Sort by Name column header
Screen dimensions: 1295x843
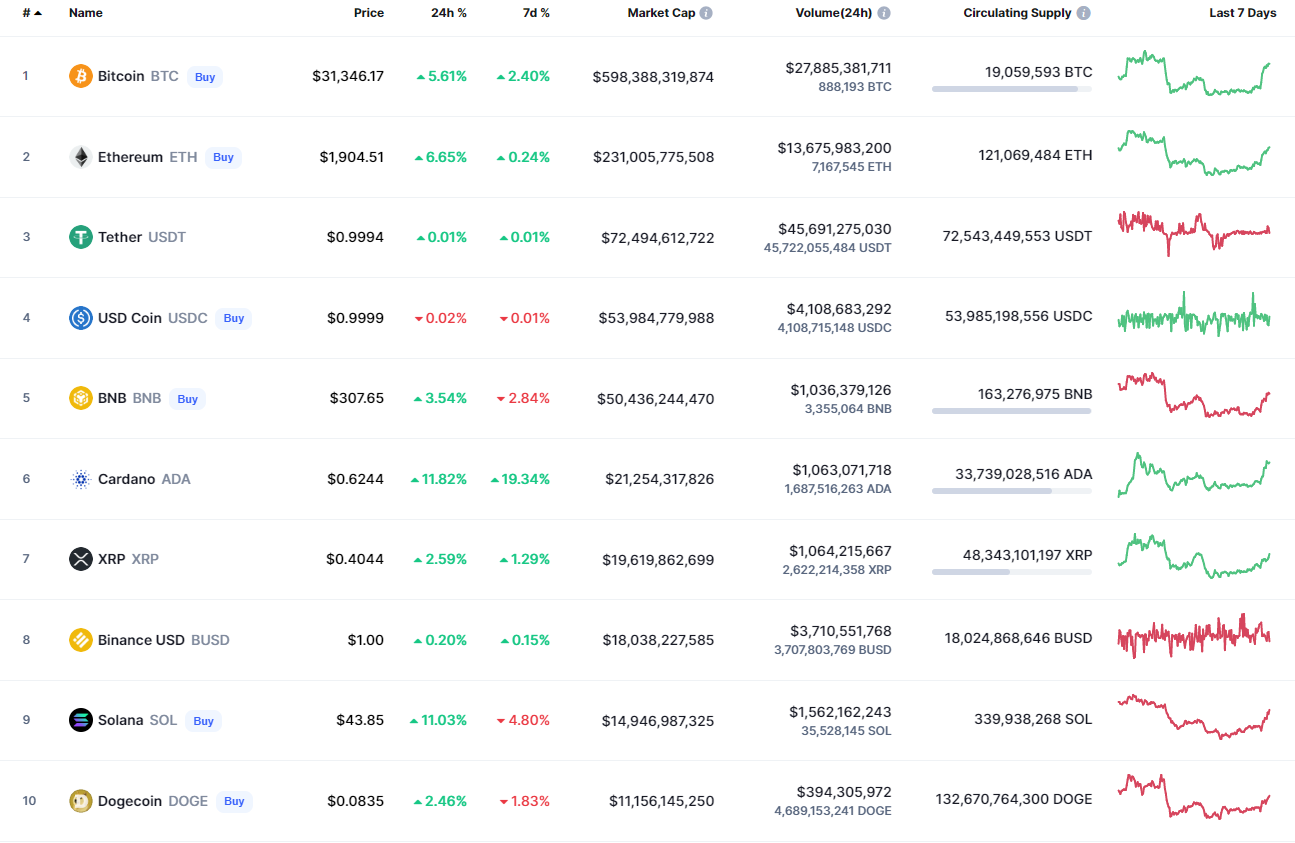86,13
